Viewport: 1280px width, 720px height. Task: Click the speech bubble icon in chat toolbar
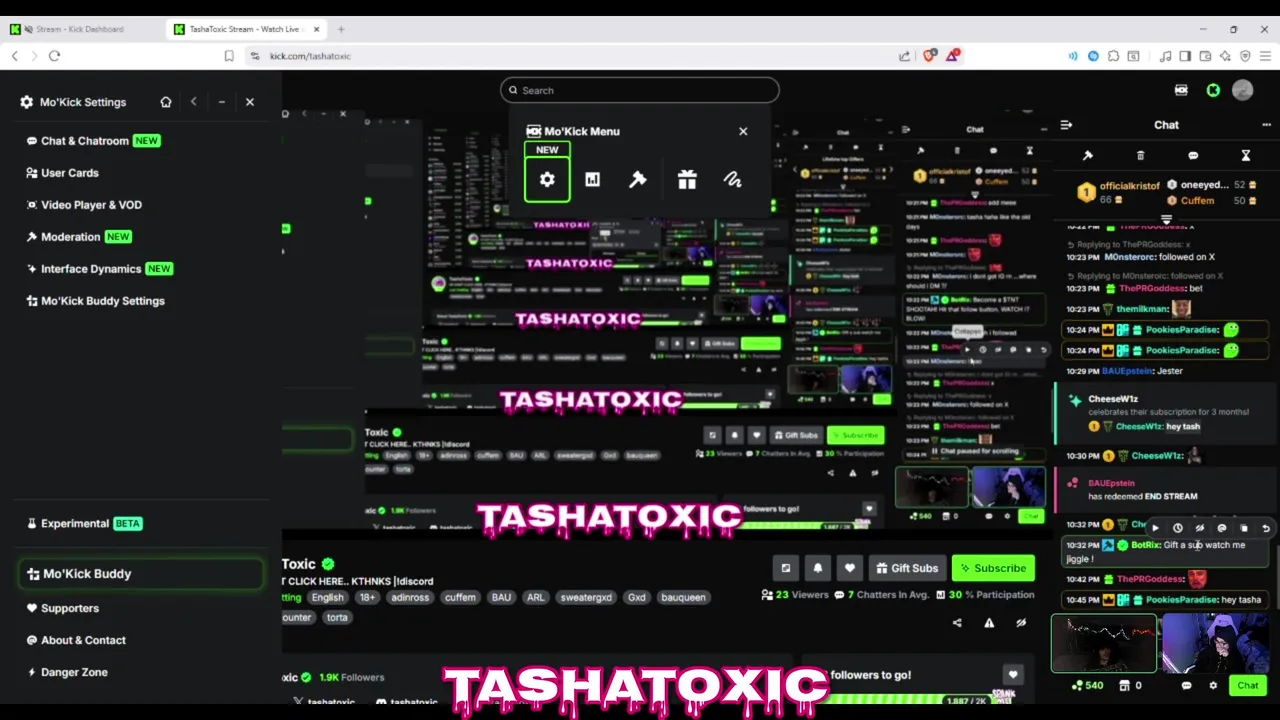coord(1193,156)
